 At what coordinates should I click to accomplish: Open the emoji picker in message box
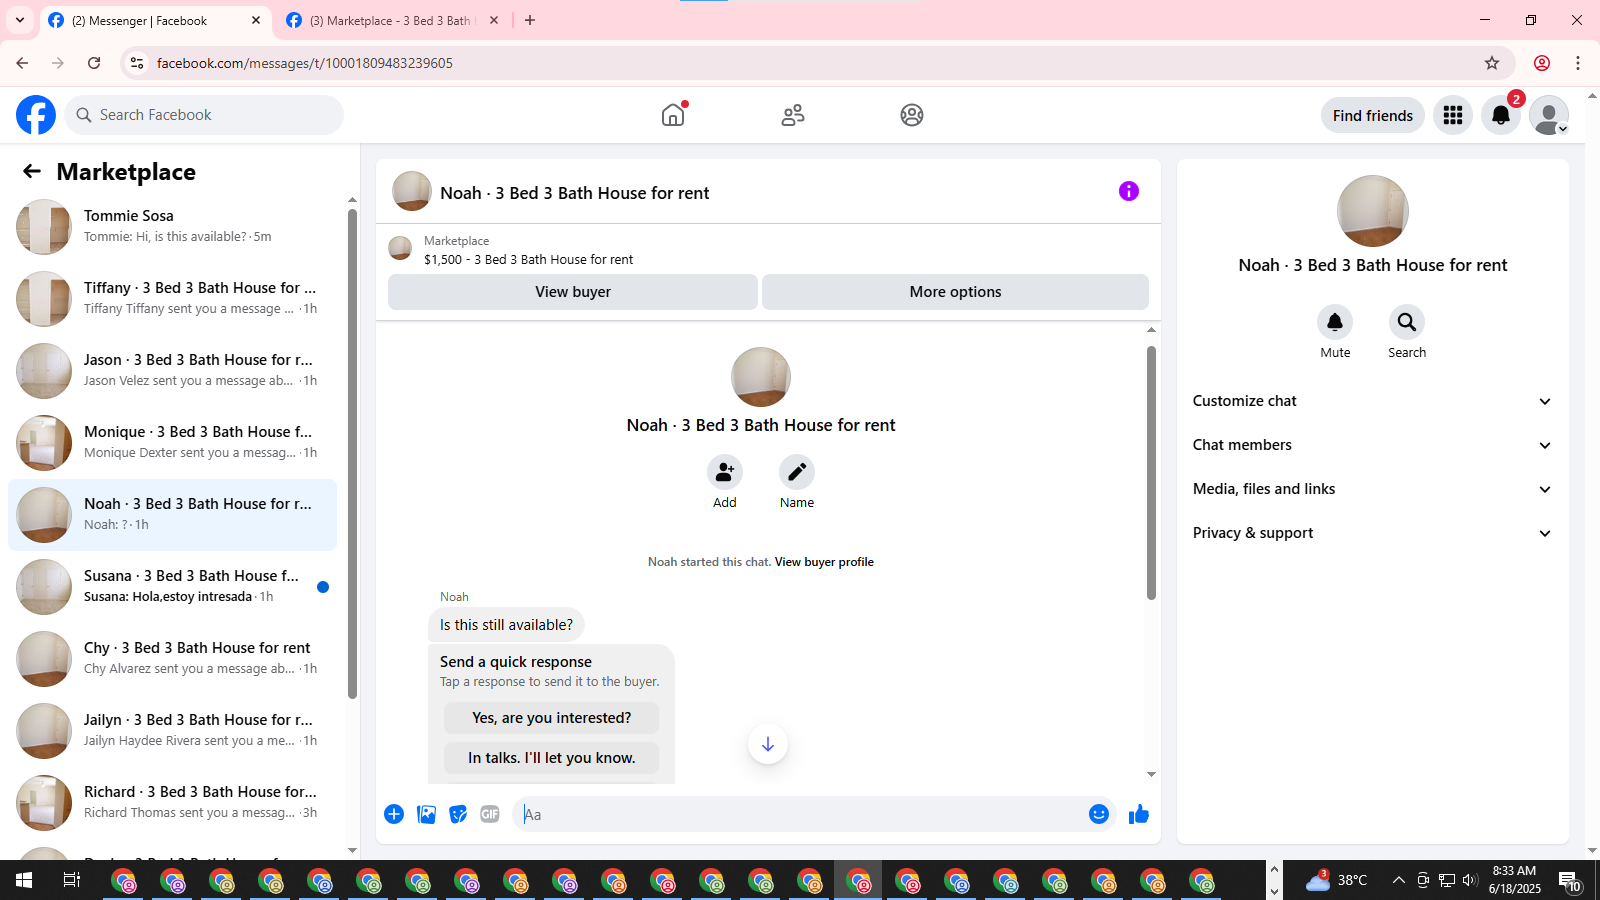pos(1099,814)
